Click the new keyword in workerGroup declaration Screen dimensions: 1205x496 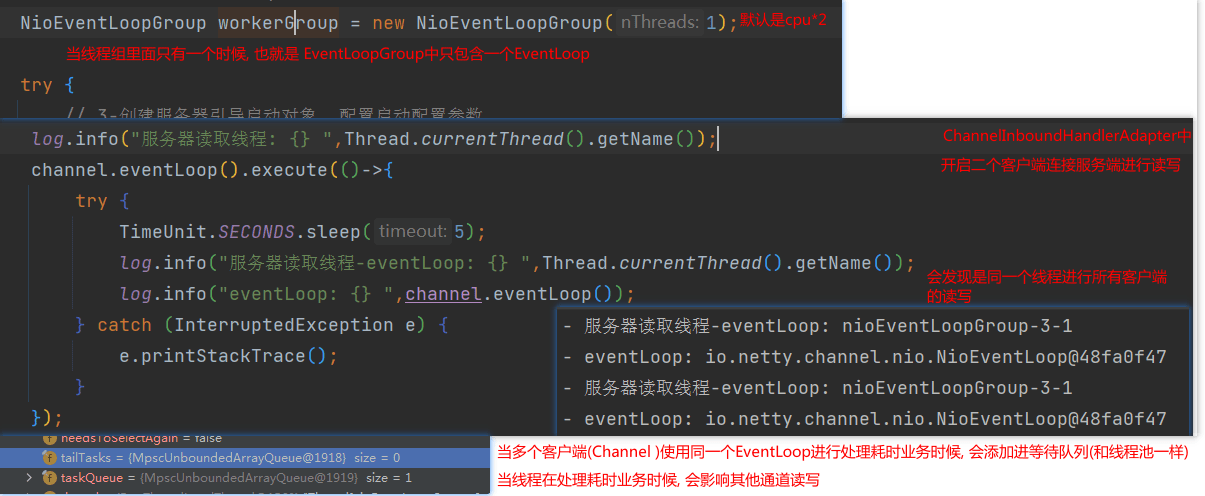click(388, 22)
